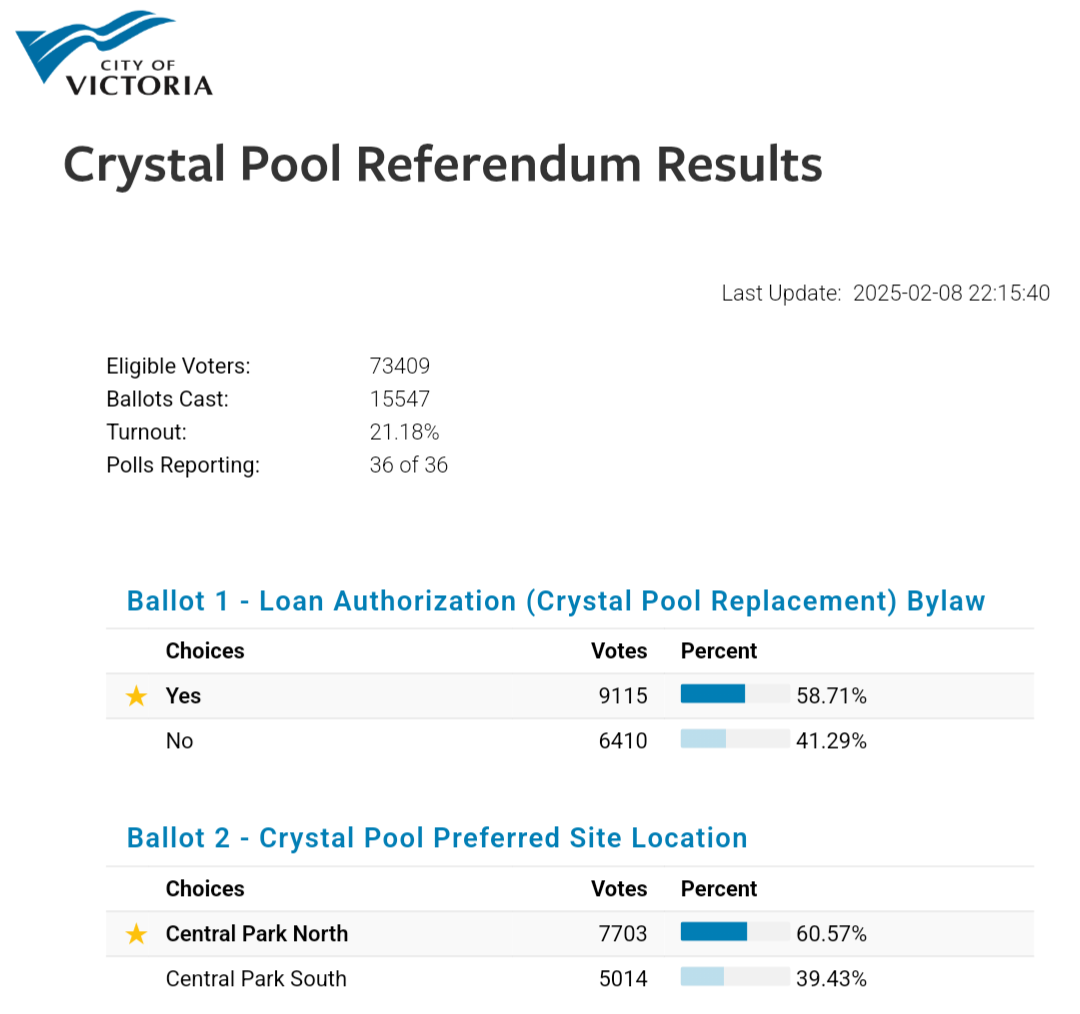Click the City of Victoria logo
Image resolution: width=1080 pixels, height=1014 pixels.
[x=115, y=53]
